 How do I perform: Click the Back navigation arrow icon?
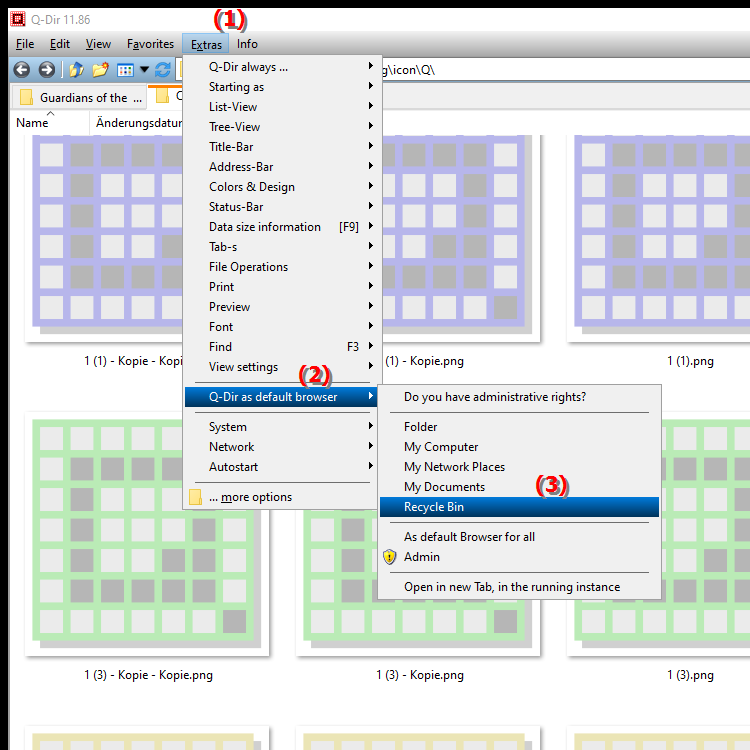pyautogui.click(x=22, y=70)
